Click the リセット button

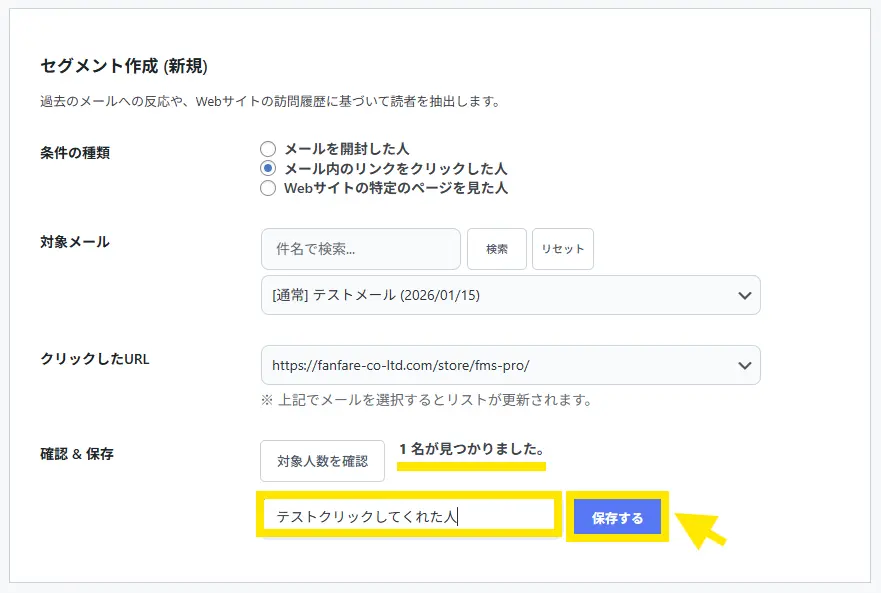pos(562,249)
